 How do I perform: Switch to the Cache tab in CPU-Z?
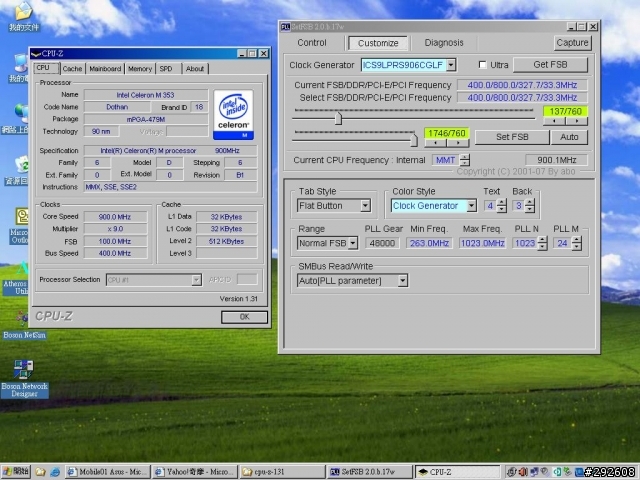(72, 69)
